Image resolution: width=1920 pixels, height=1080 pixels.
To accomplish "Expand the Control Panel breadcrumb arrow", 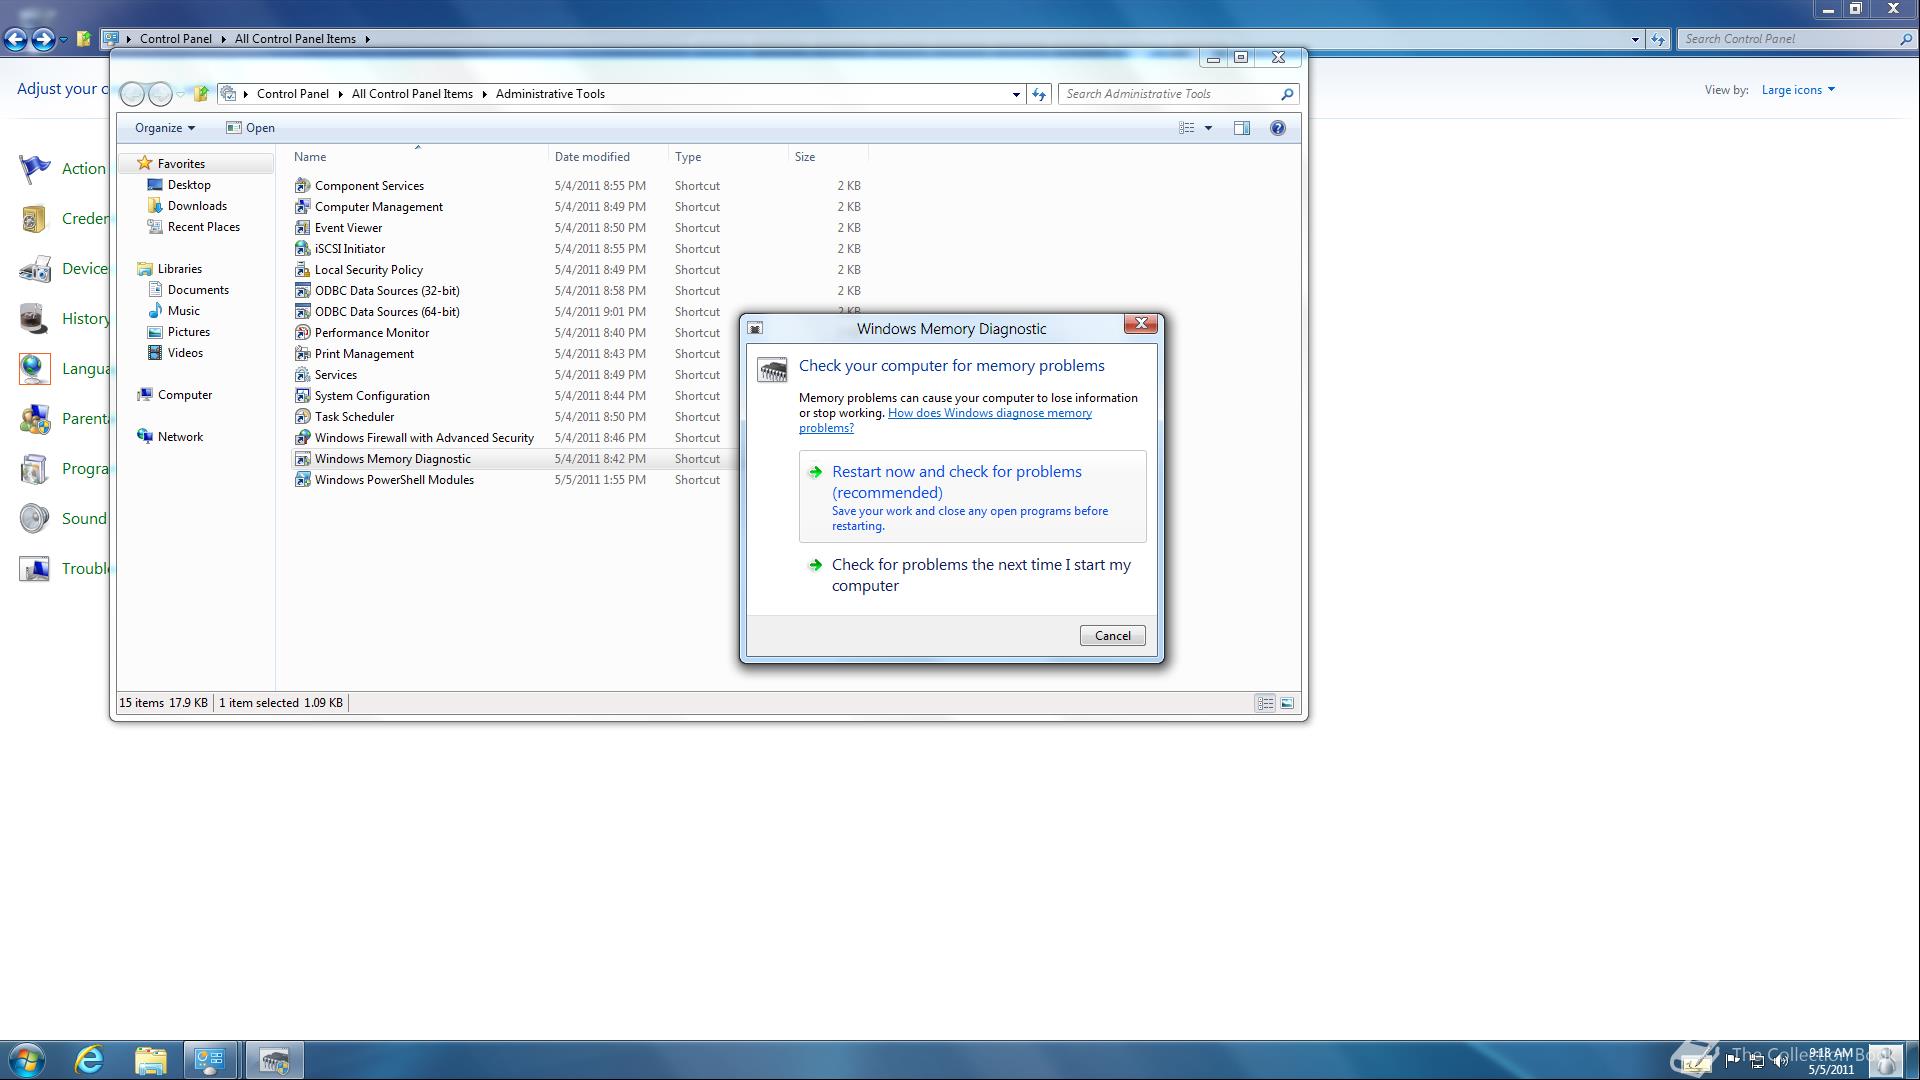I will point(340,94).
